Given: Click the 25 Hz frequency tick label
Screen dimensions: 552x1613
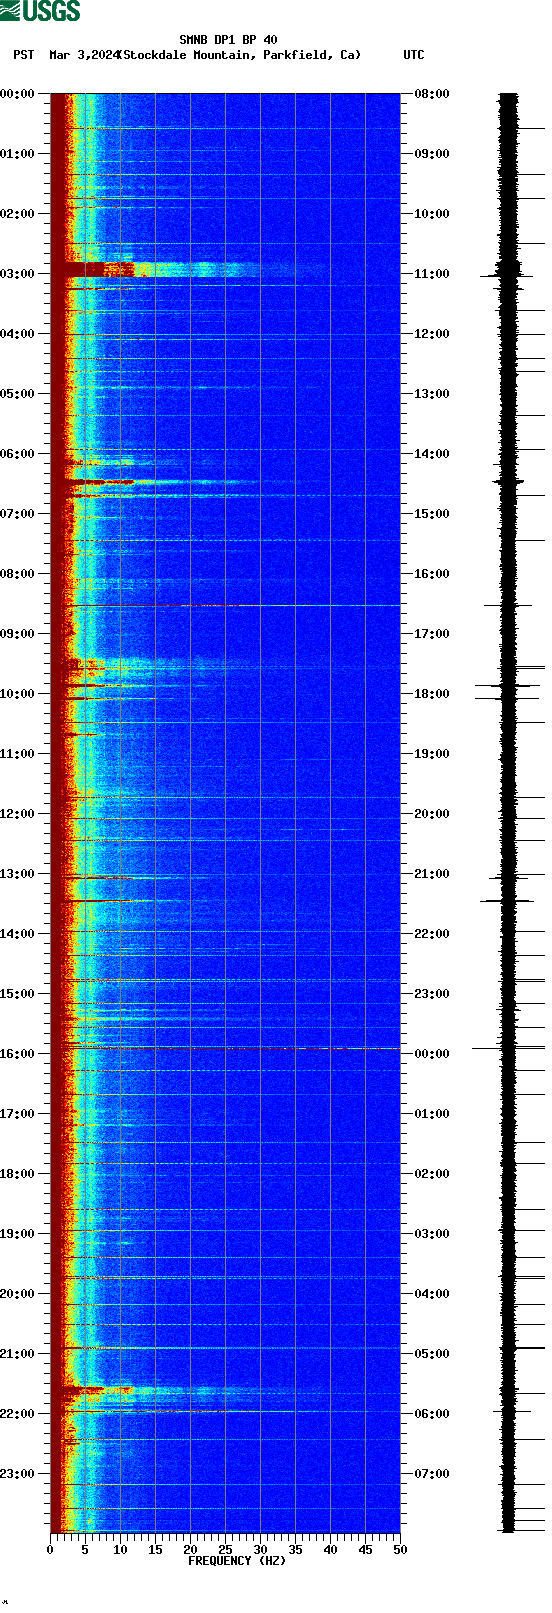Looking at the screenshot, I should click(225, 1550).
